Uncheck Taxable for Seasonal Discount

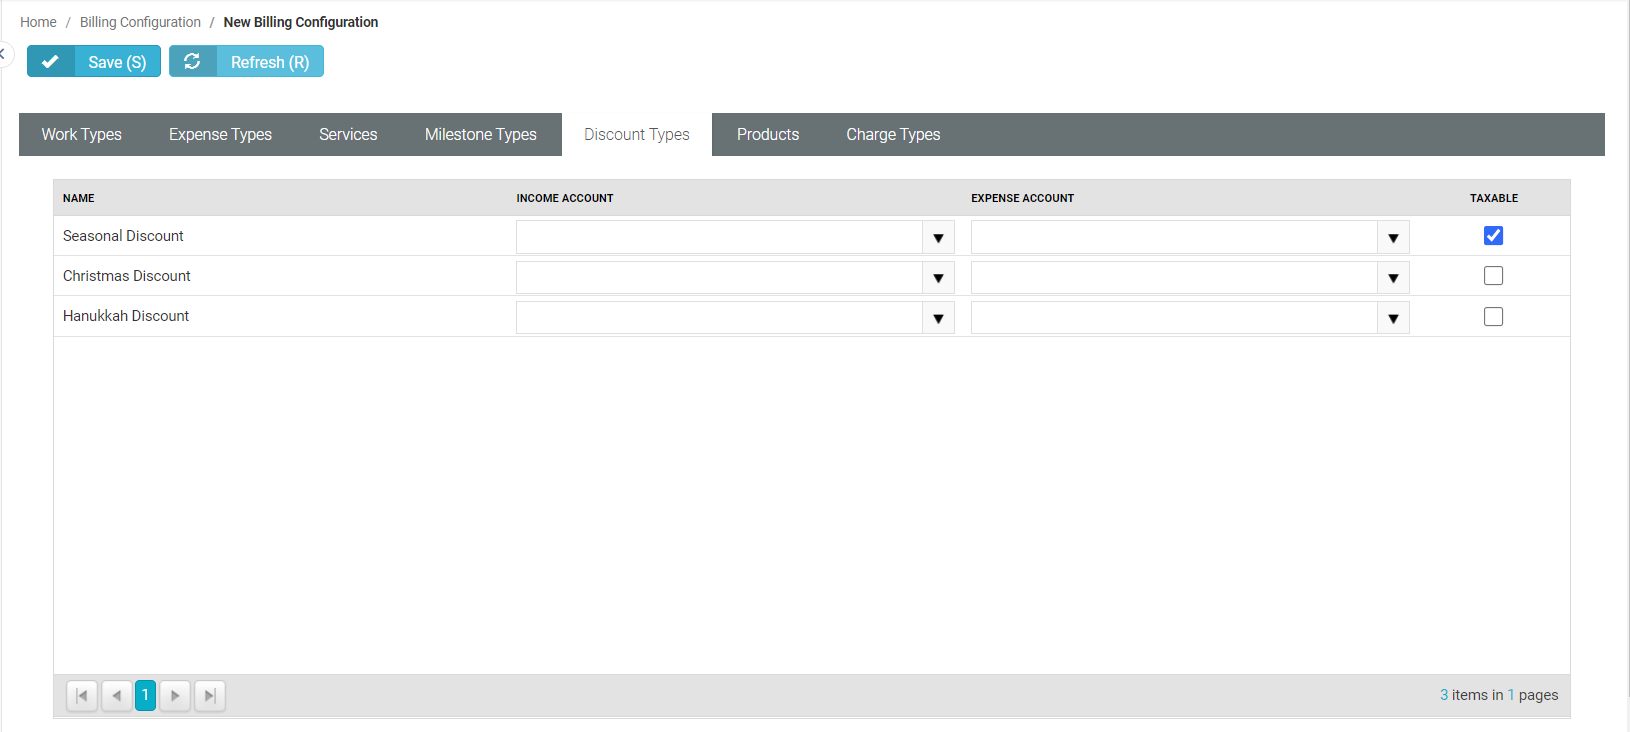[x=1493, y=236]
